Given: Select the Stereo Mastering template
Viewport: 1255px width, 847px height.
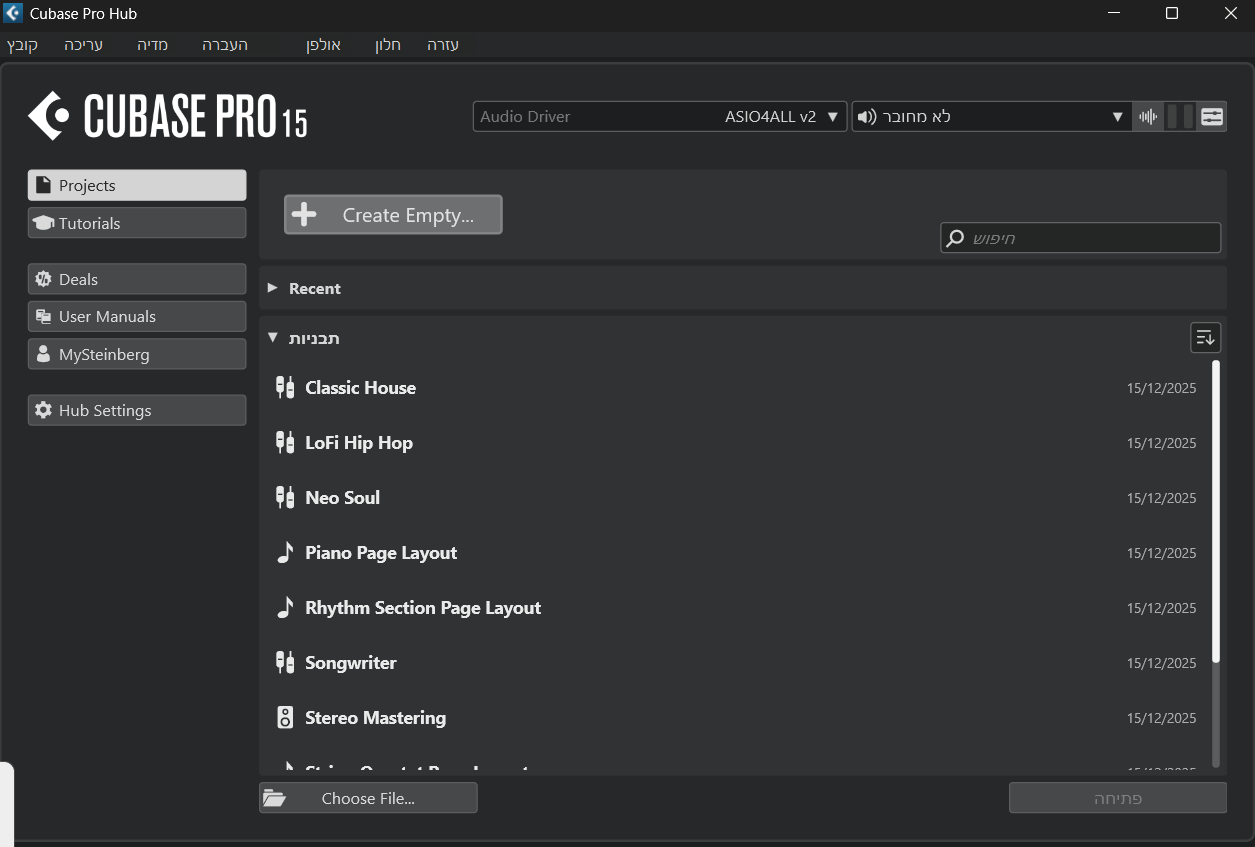Looking at the screenshot, I should [x=735, y=718].
